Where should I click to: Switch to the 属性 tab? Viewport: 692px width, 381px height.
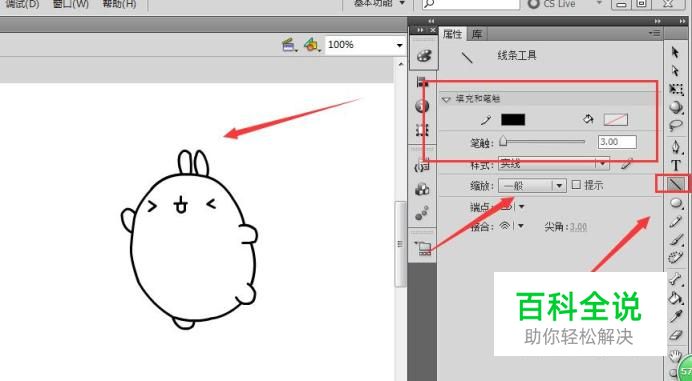point(452,34)
